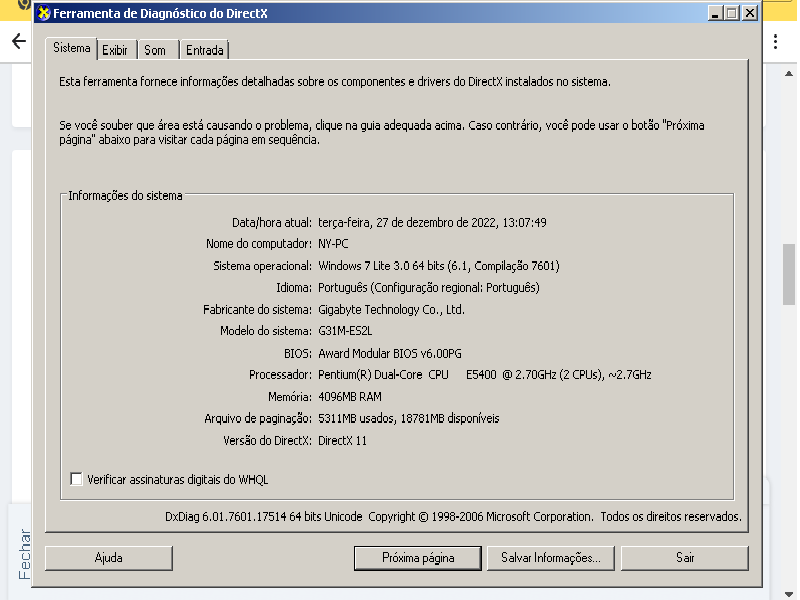
Task: Click the DxDiag 6.01.7601.17514 copyright line
Action: click(x=453, y=517)
